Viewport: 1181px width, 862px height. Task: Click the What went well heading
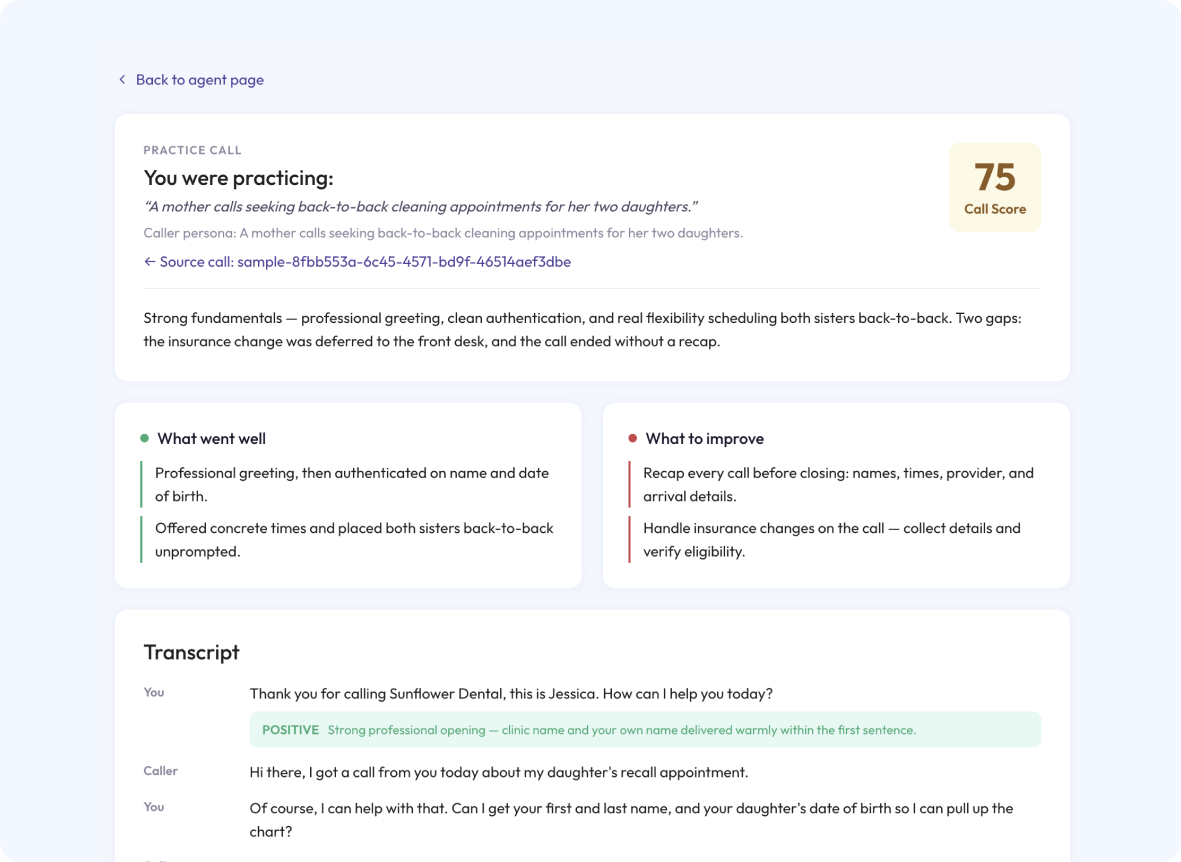tap(212, 439)
